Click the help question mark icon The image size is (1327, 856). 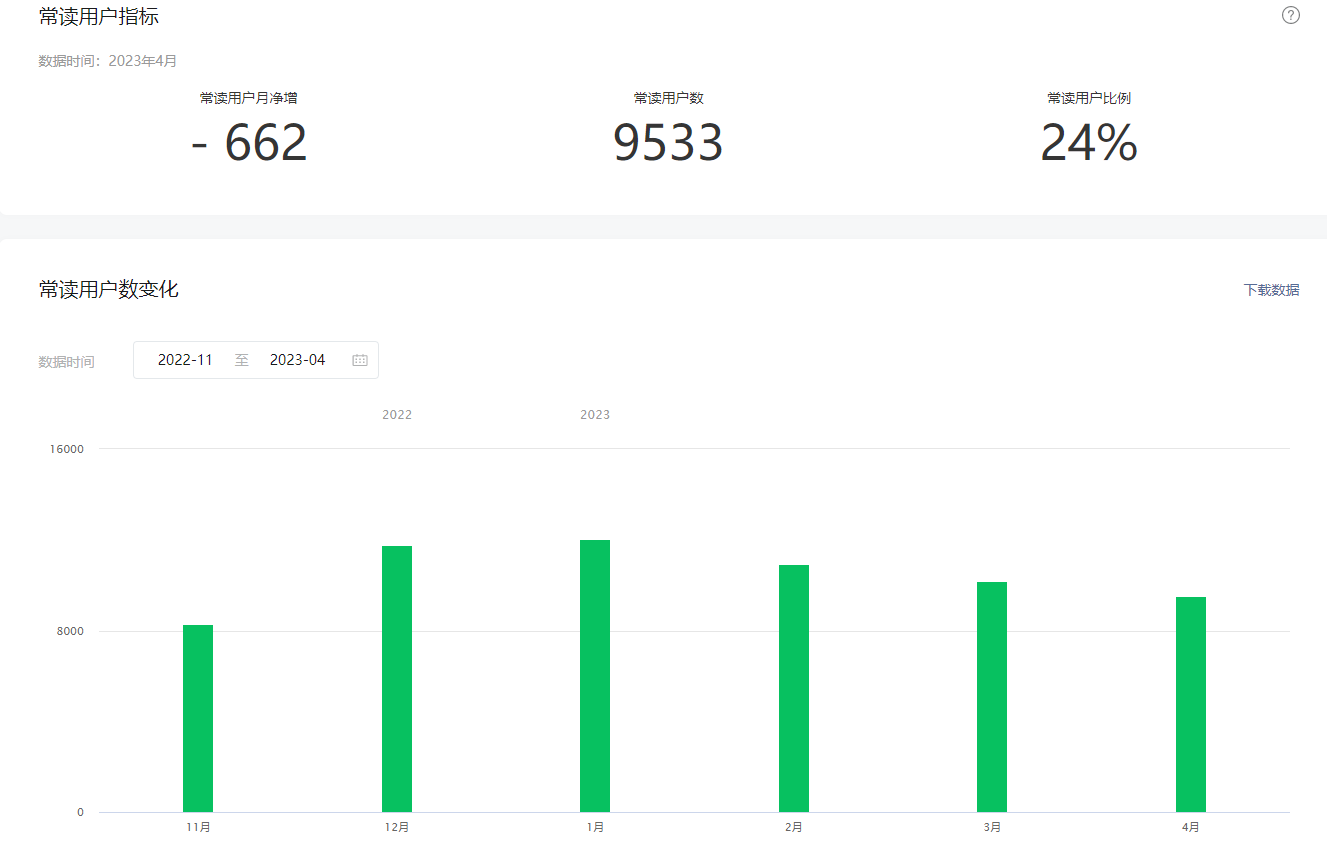1291,15
